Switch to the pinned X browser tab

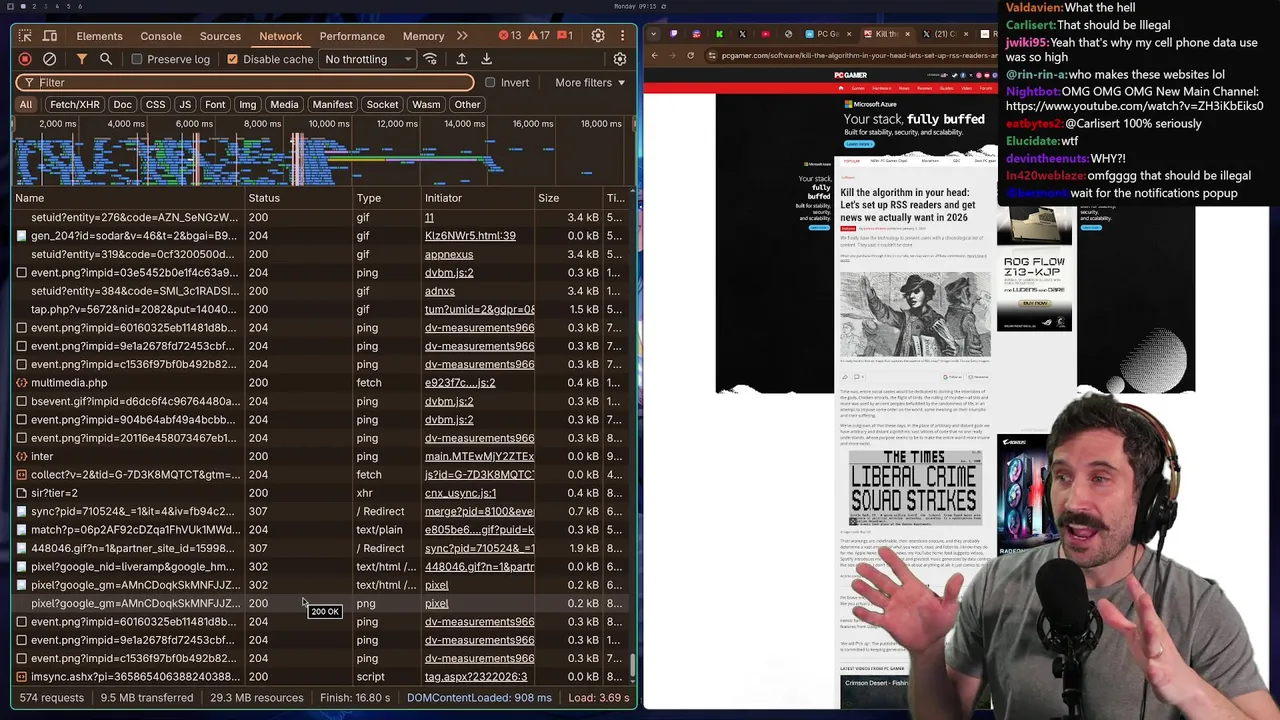742,34
